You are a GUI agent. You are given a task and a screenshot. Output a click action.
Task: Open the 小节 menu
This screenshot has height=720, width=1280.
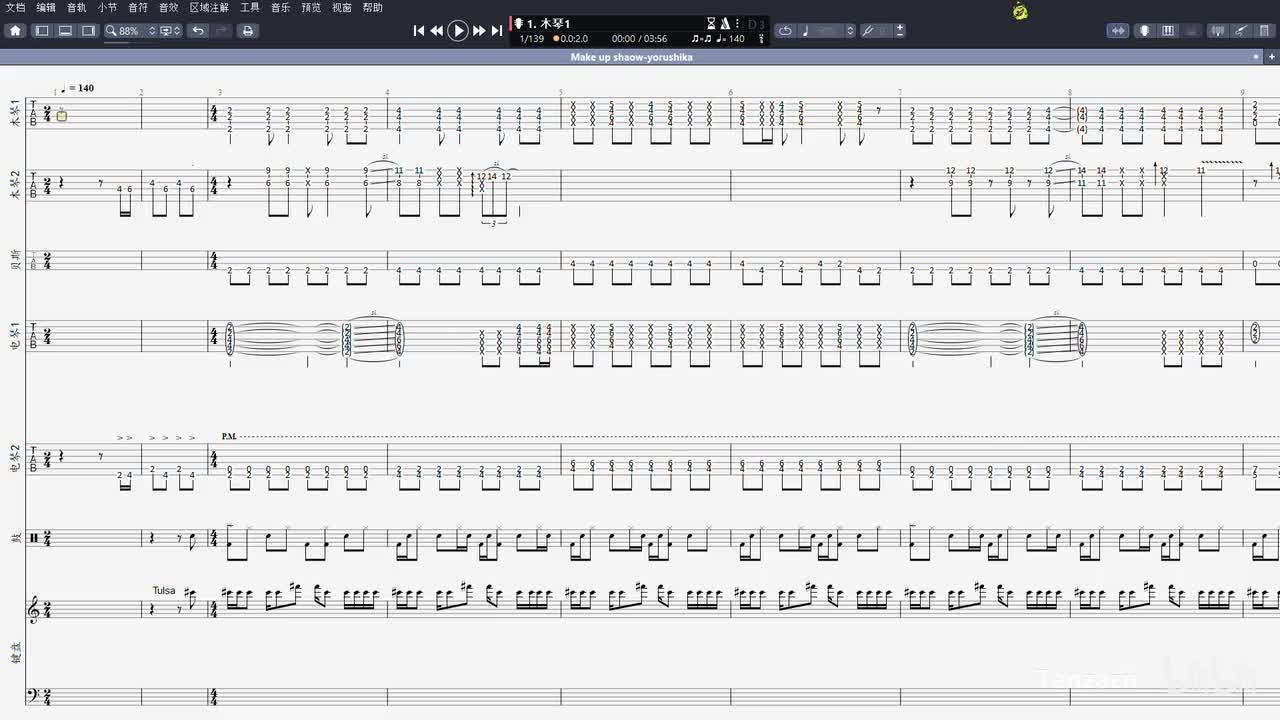(107, 7)
